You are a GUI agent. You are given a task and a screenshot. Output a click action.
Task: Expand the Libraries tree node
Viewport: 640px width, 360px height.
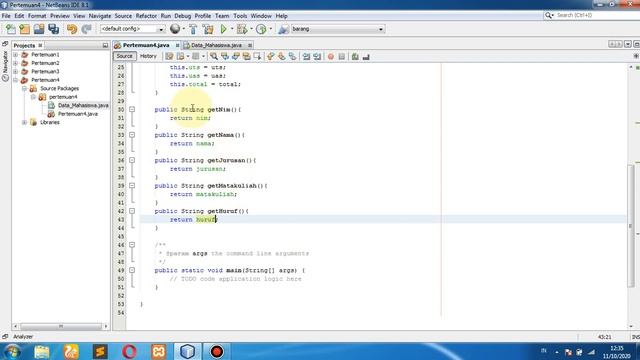click(x=24, y=122)
